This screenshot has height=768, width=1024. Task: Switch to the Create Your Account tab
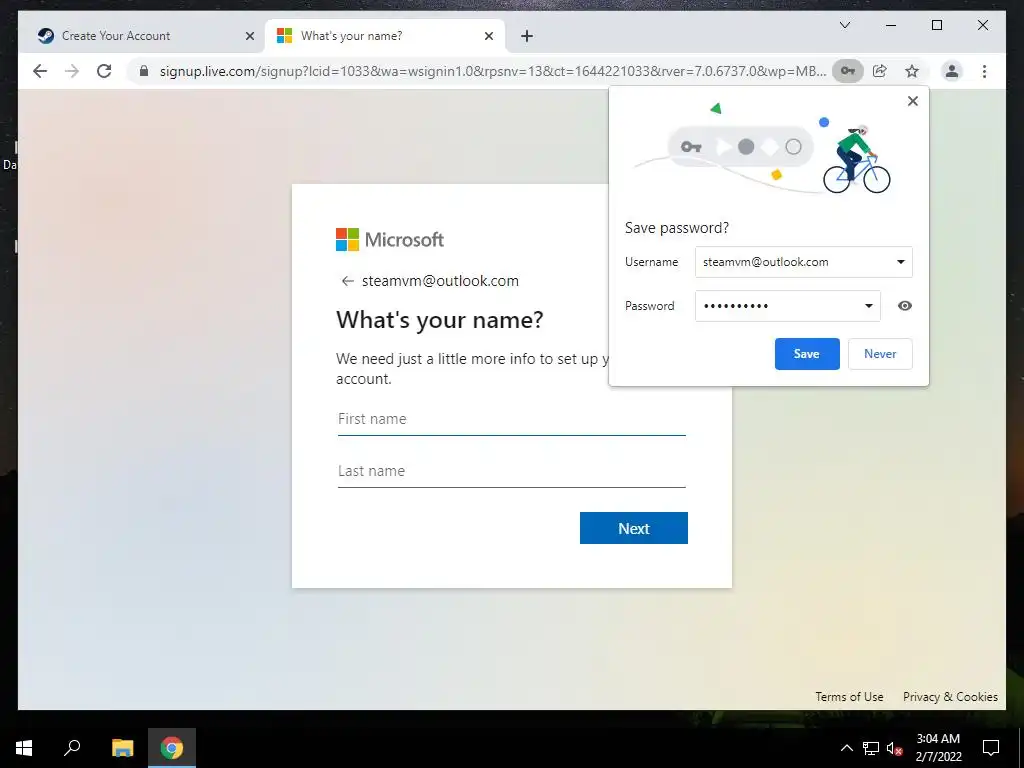(142, 36)
